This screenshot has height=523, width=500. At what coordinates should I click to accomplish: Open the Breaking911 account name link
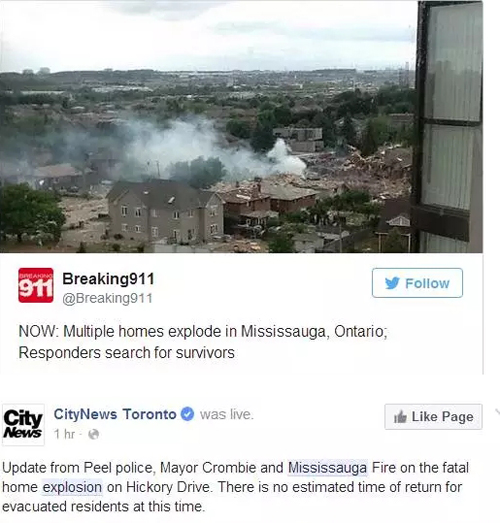(x=108, y=279)
